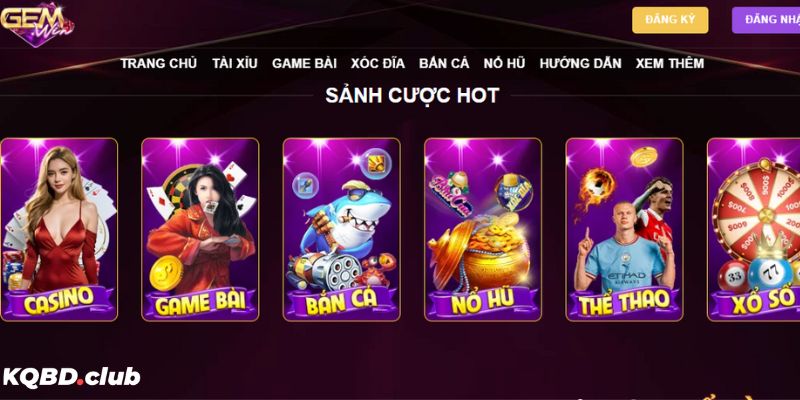This screenshot has width=800, height=400.
Task: Choose the Thể Thao sports card
Action: [624, 230]
